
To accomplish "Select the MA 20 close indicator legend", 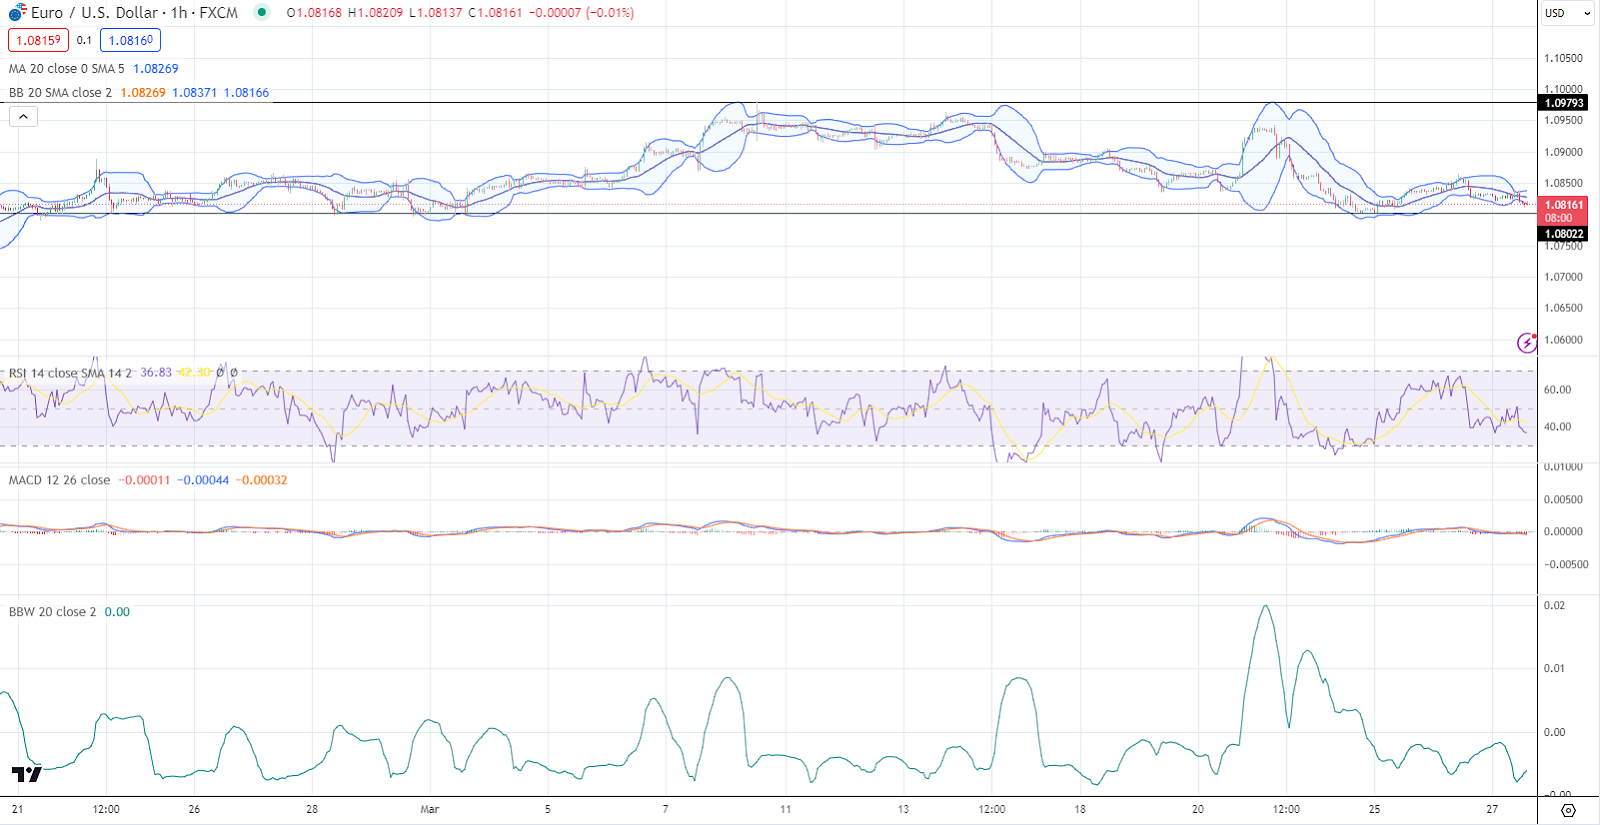I will 67,69.
